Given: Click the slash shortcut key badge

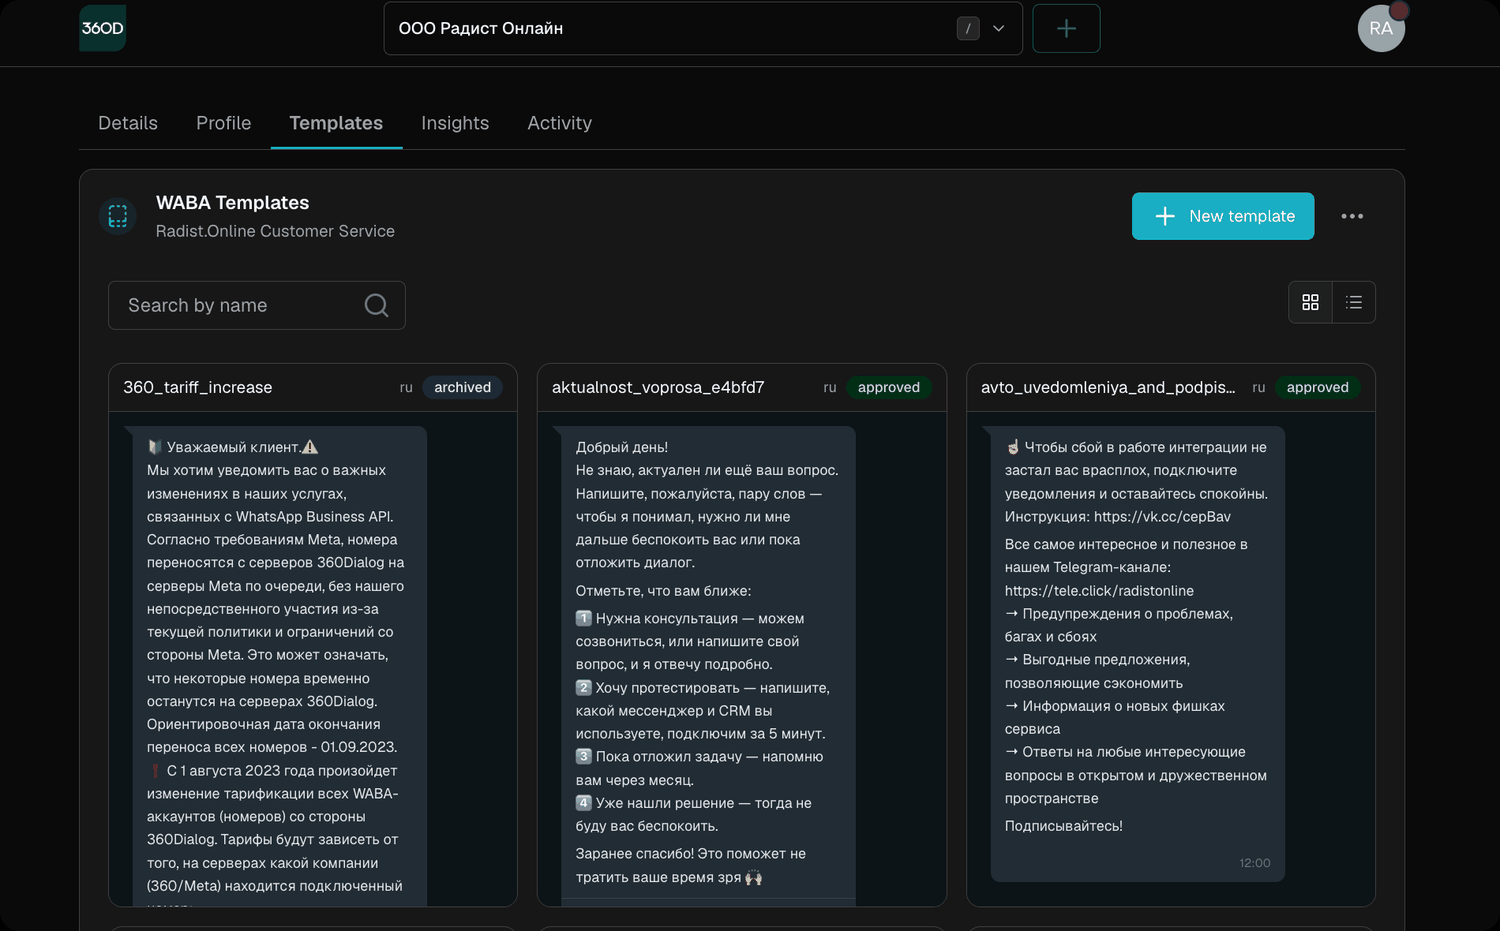Looking at the screenshot, I should tap(968, 28).
